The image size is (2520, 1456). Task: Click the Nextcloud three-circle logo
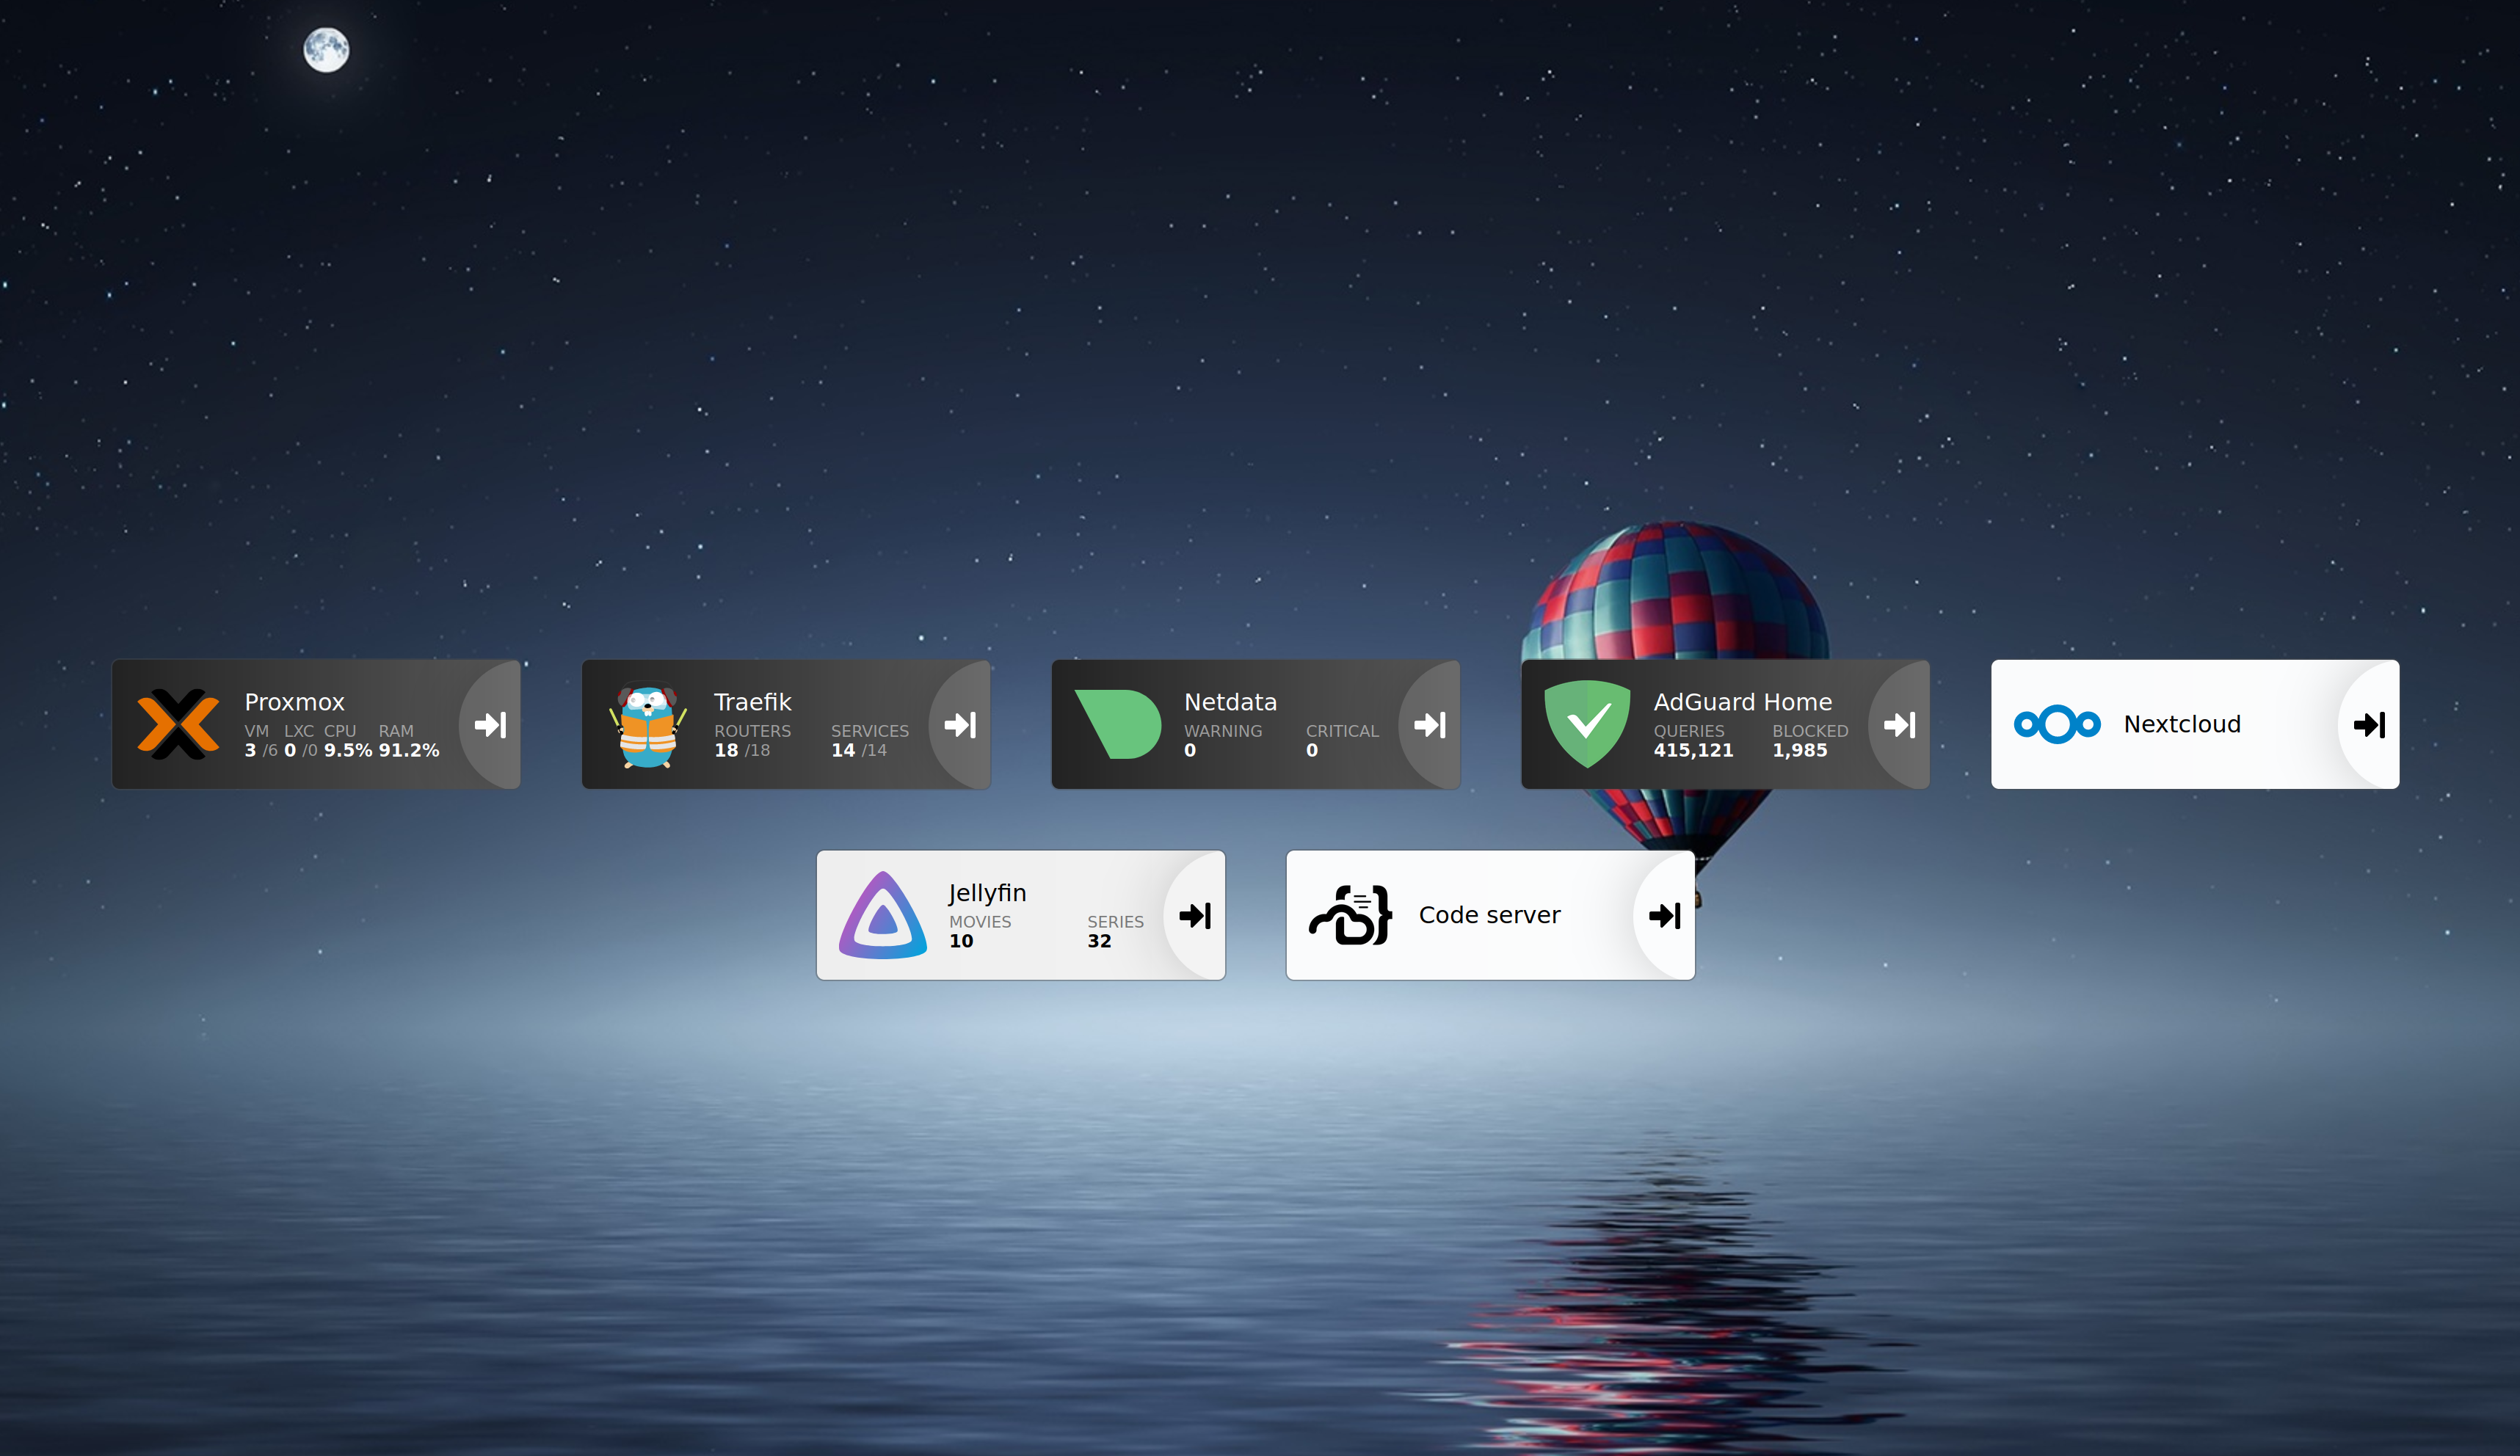(x=2056, y=724)
